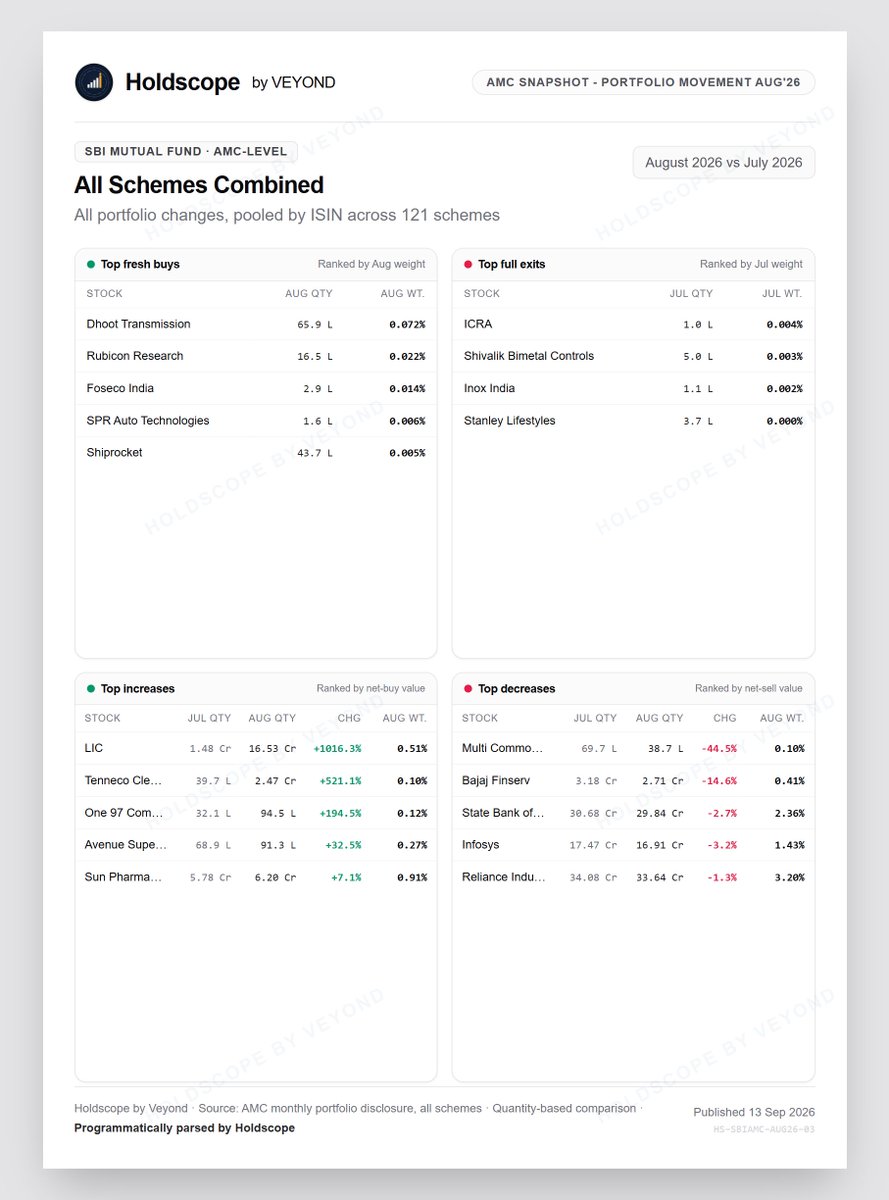Click the HS-SBIAMC-AUG26-03 document ID
Viewport: 889px width, 1200px height.
[764, 1129]
